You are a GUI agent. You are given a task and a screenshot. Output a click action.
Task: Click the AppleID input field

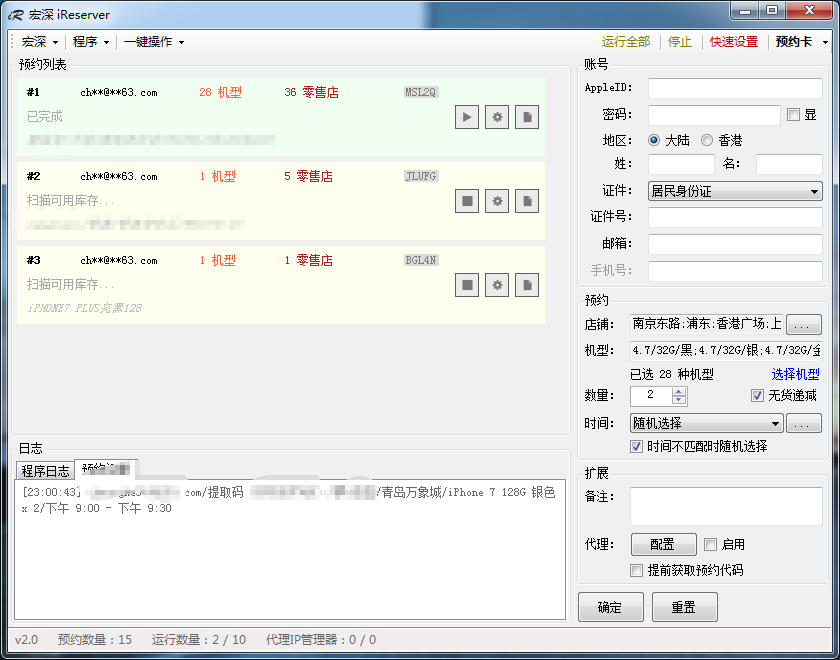tap(735, 88)
